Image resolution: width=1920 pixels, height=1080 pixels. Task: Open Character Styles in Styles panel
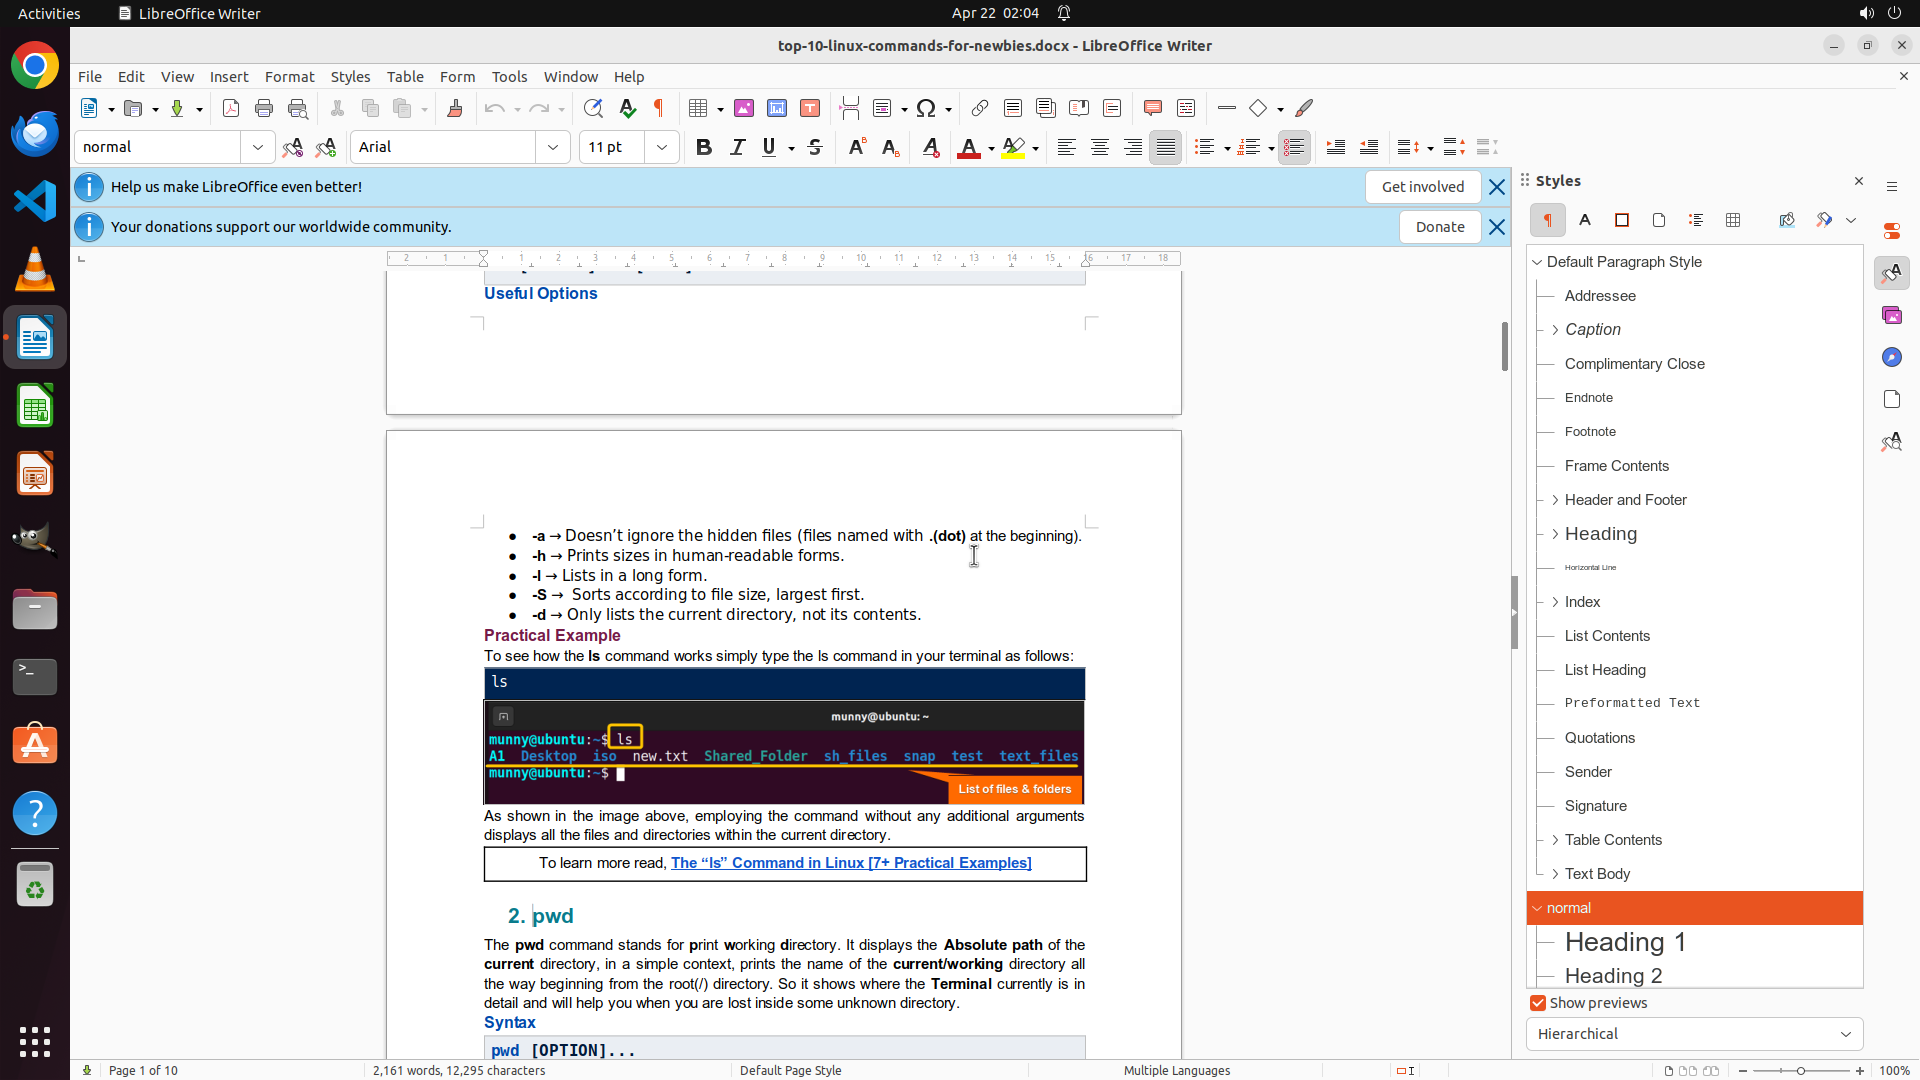pyautogui.click(x=1585, y=220)
